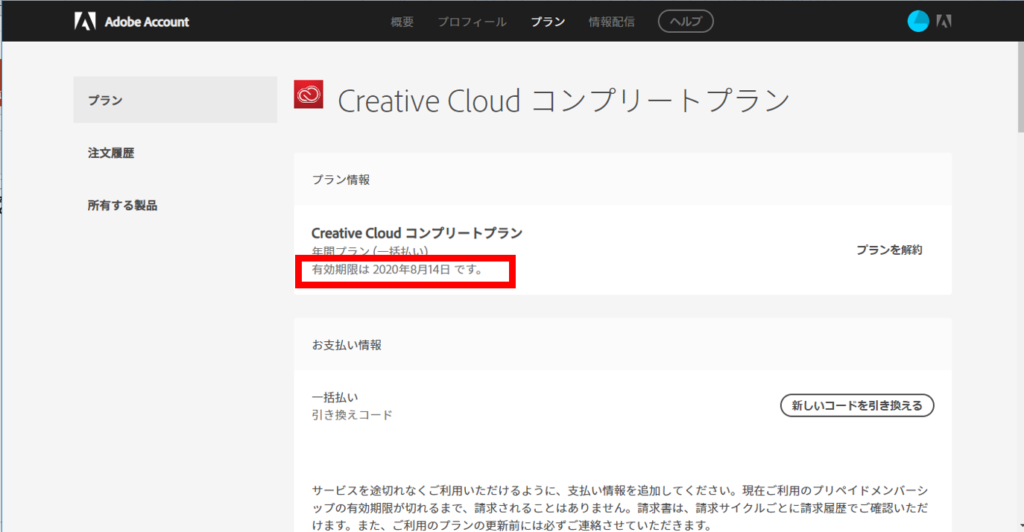Click the お支払い情報 section label
Screen dimensions: 1024x532
pyautogui.click(x=346, y=345)
